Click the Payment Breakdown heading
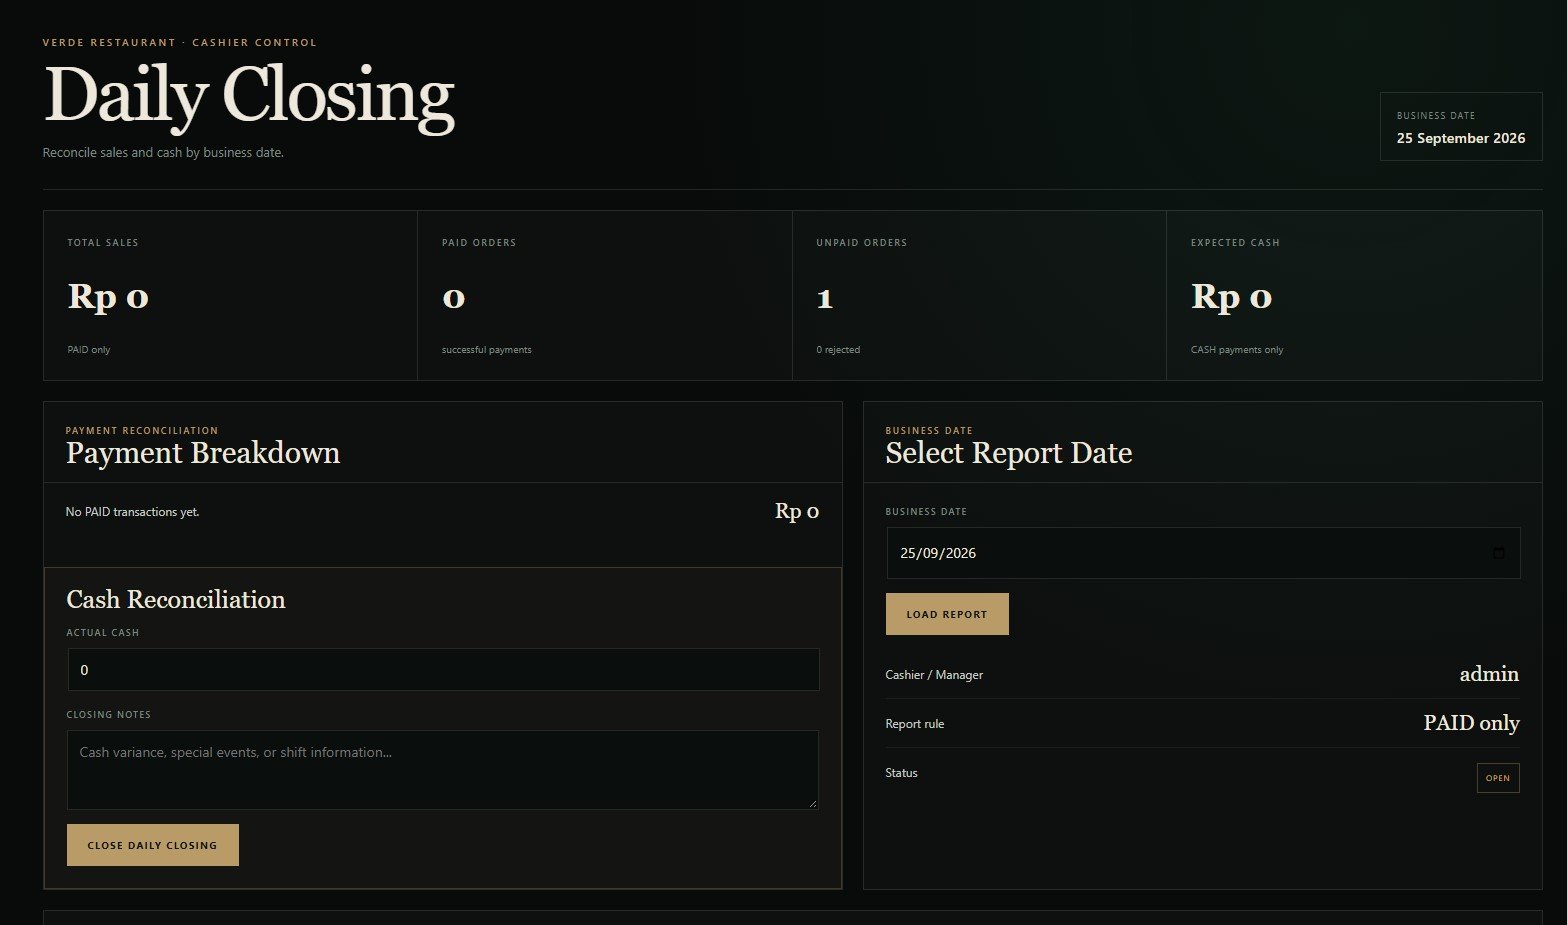 click(x=203, y=453)
